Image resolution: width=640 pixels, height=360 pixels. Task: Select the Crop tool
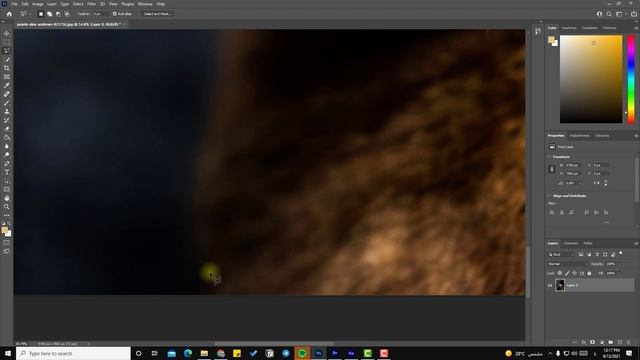(x=7, y=68)
